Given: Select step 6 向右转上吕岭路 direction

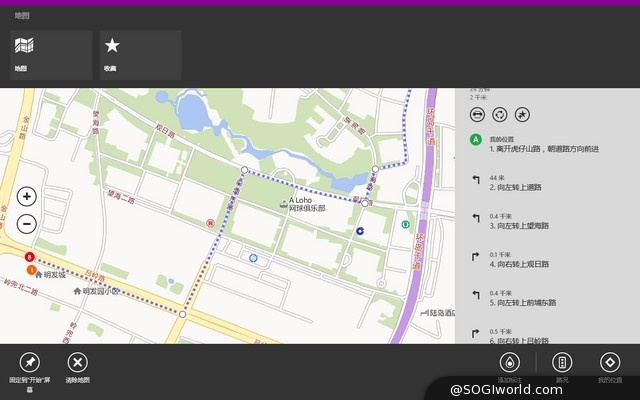Looking at the screenshot, I should pos(519,340).
